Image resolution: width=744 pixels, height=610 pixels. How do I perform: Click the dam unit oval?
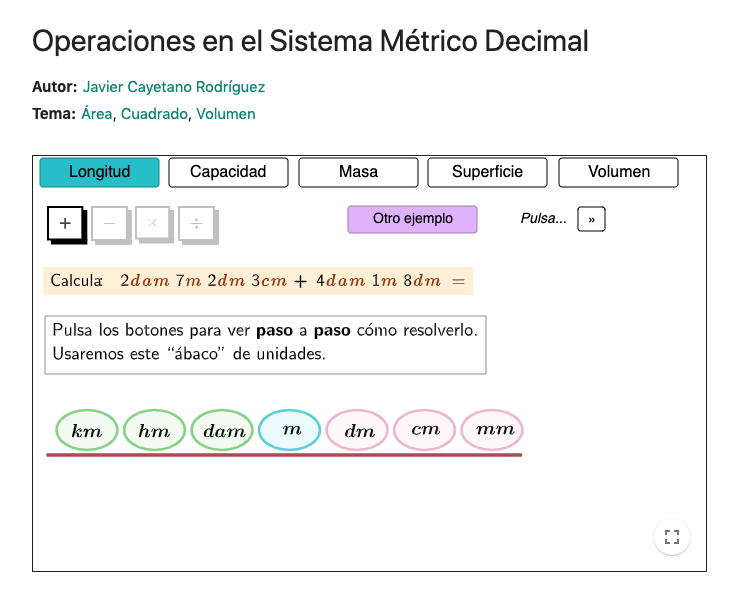tap(223, 431)
